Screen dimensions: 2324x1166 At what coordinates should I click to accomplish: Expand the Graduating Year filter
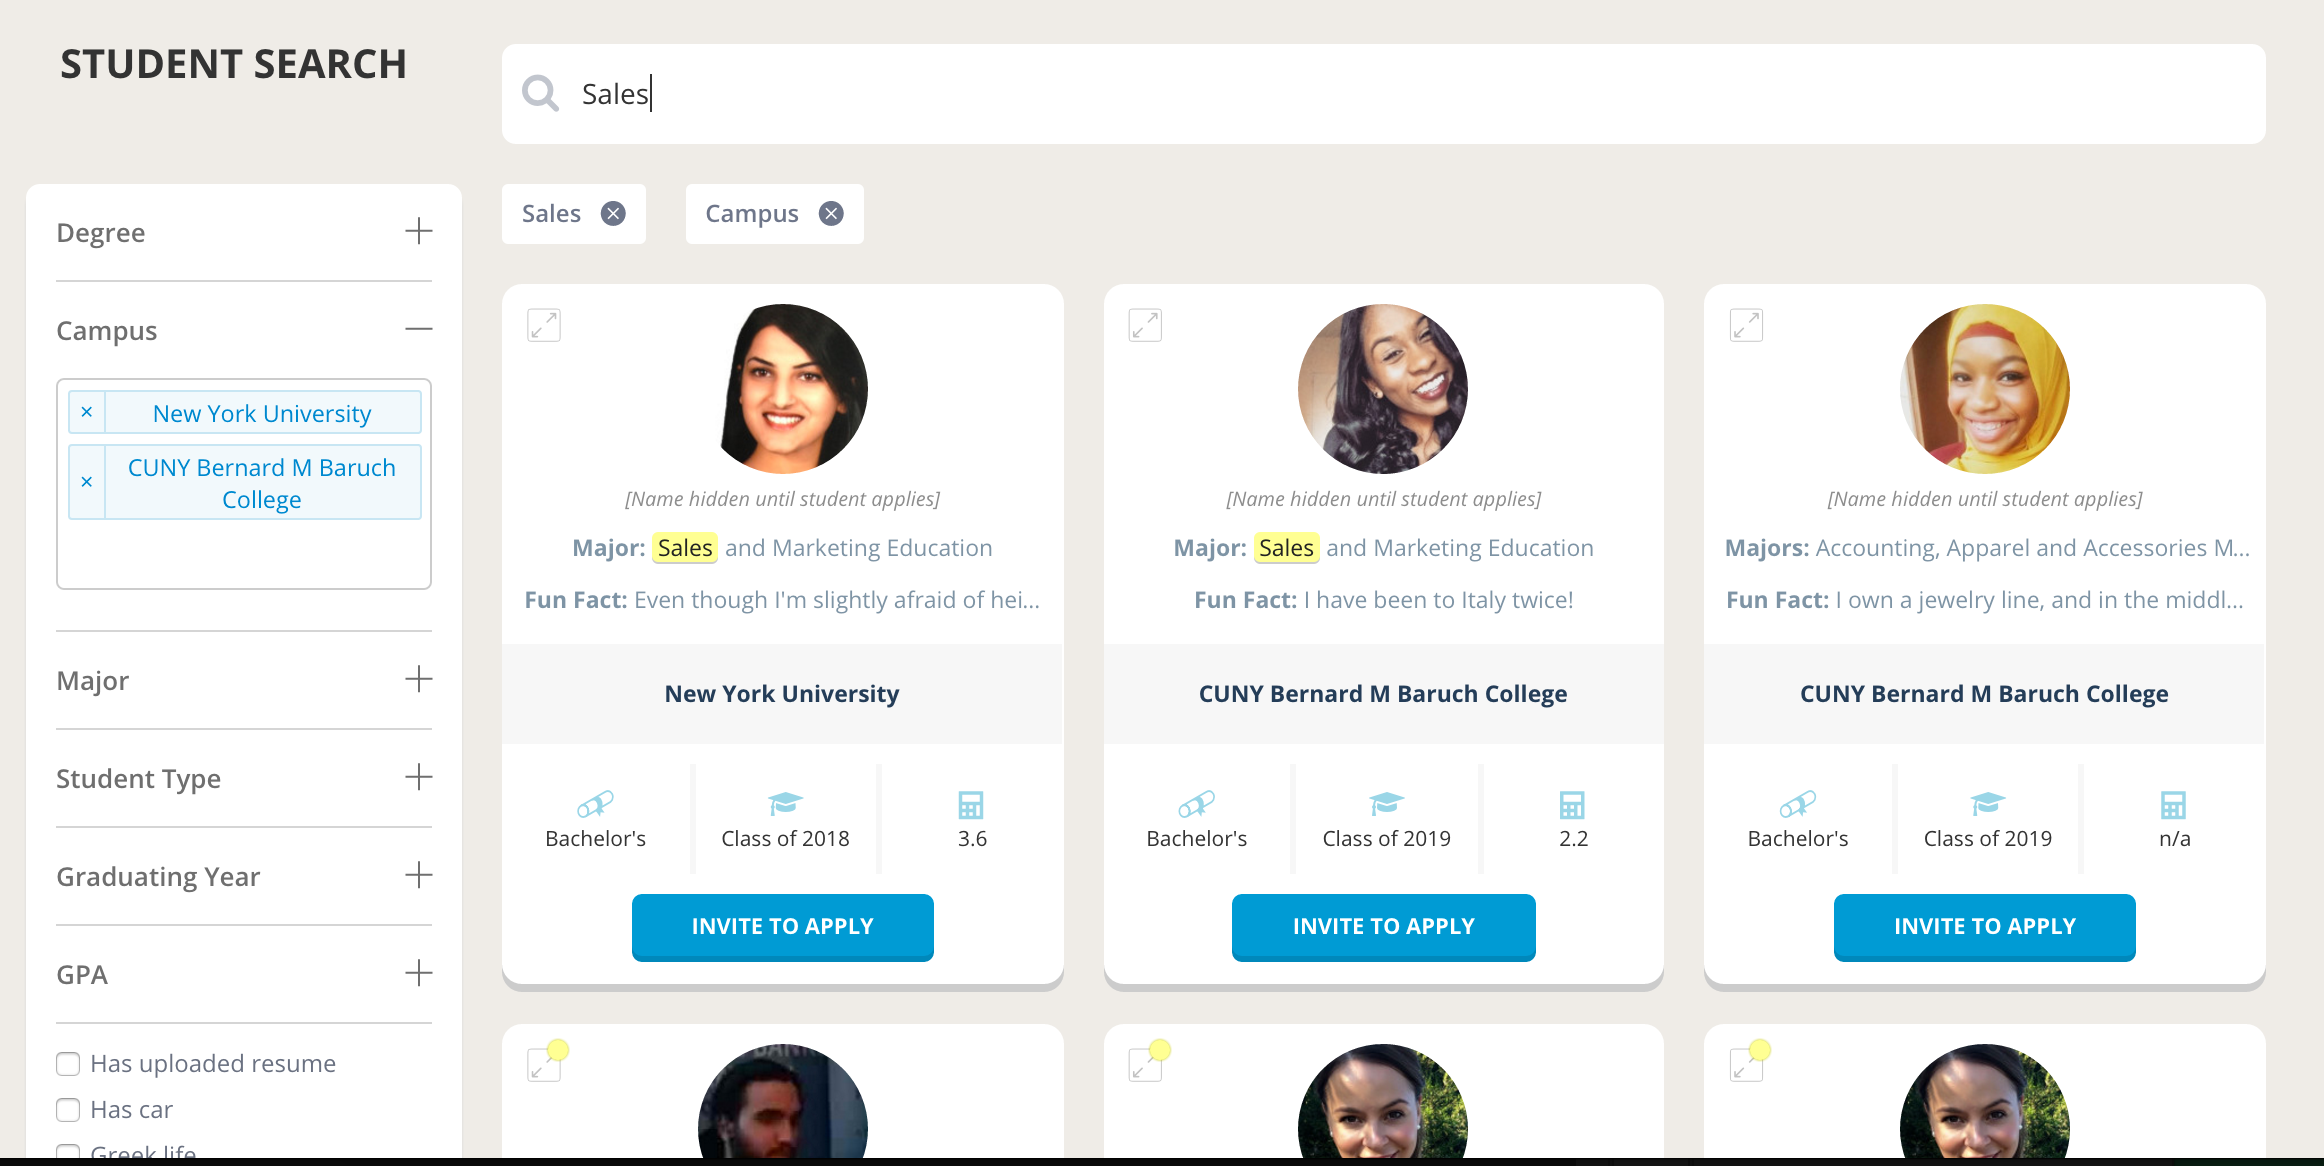(419, 875)
